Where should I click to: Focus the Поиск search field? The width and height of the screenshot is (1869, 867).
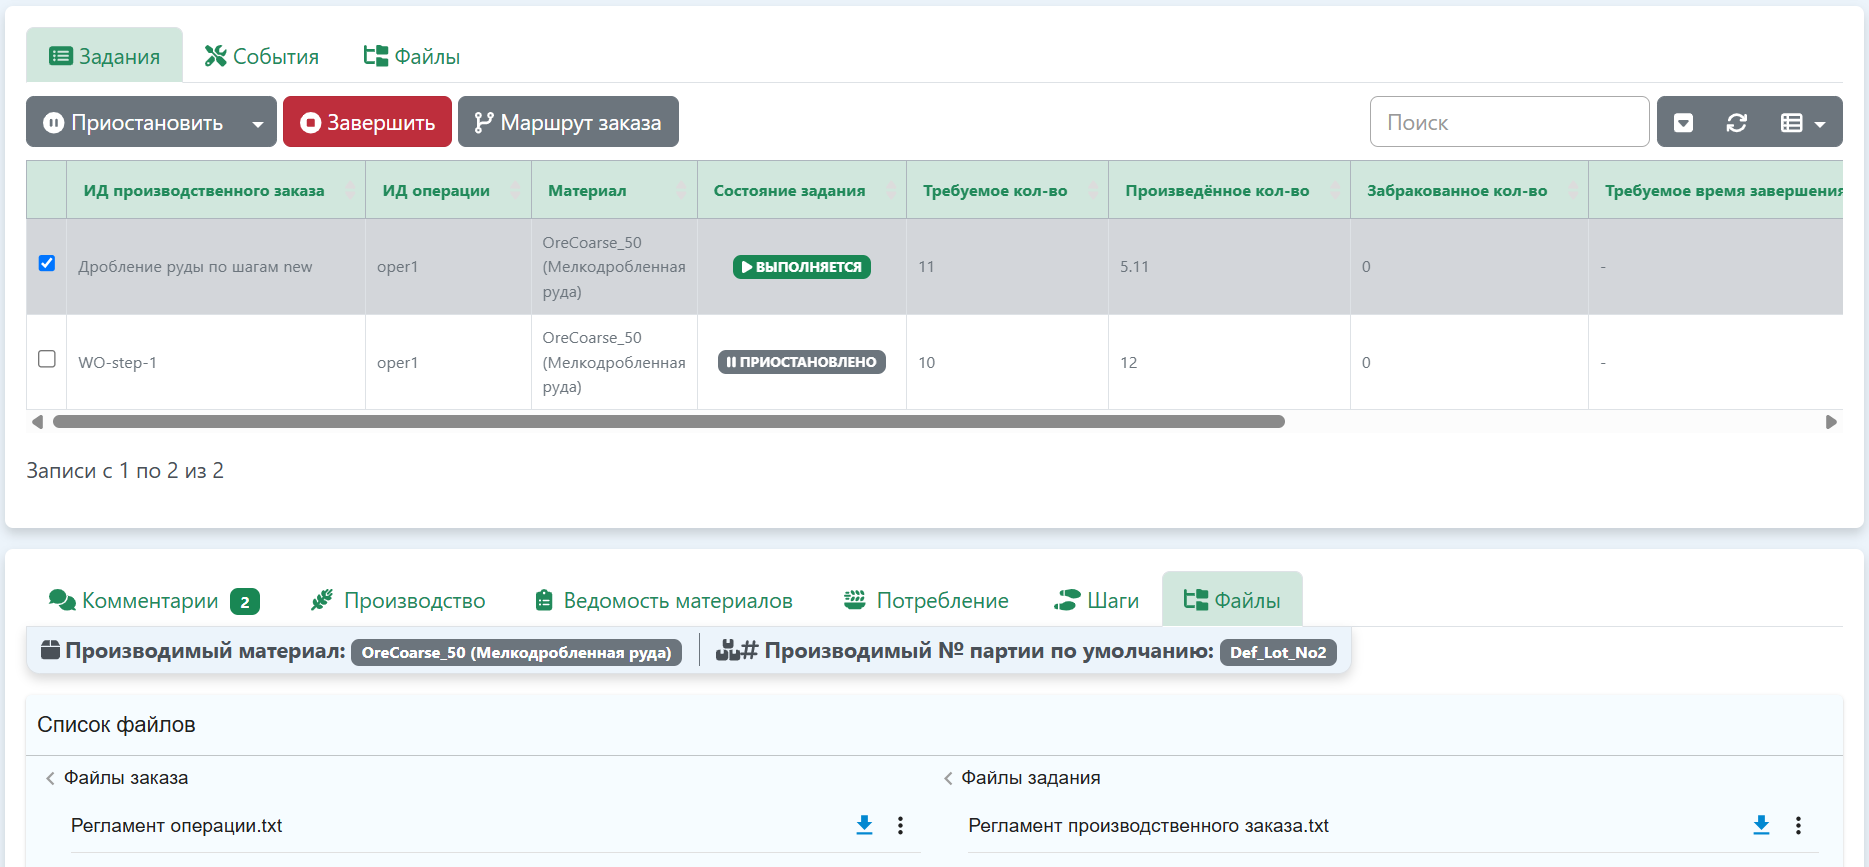(x=1508, y=122)
